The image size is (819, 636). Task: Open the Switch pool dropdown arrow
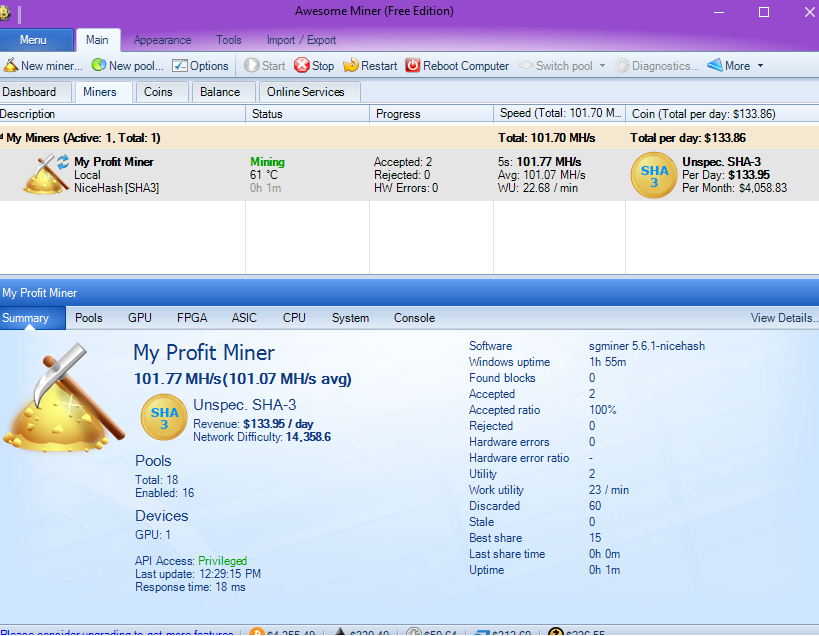pyautogui.click(x=602, y=66)
